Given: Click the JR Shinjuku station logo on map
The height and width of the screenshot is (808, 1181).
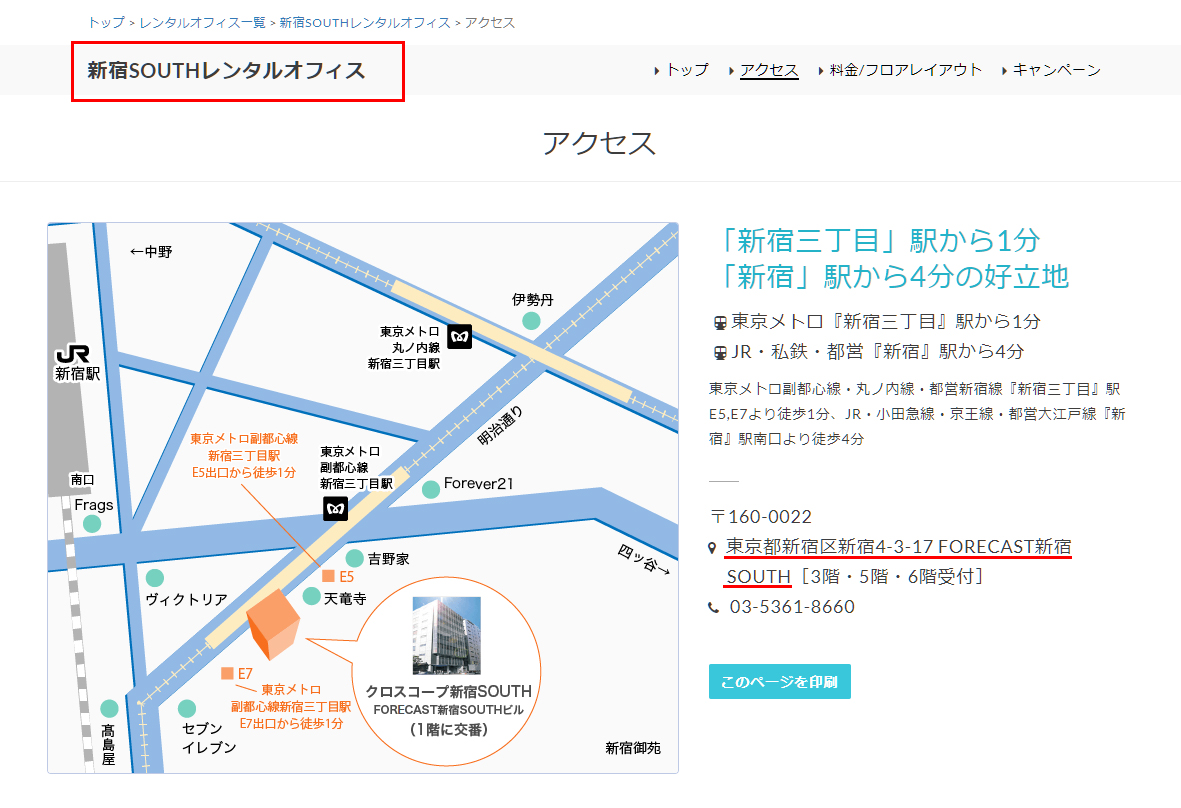Looking at the screenshot, I should [x=74, y=356].
